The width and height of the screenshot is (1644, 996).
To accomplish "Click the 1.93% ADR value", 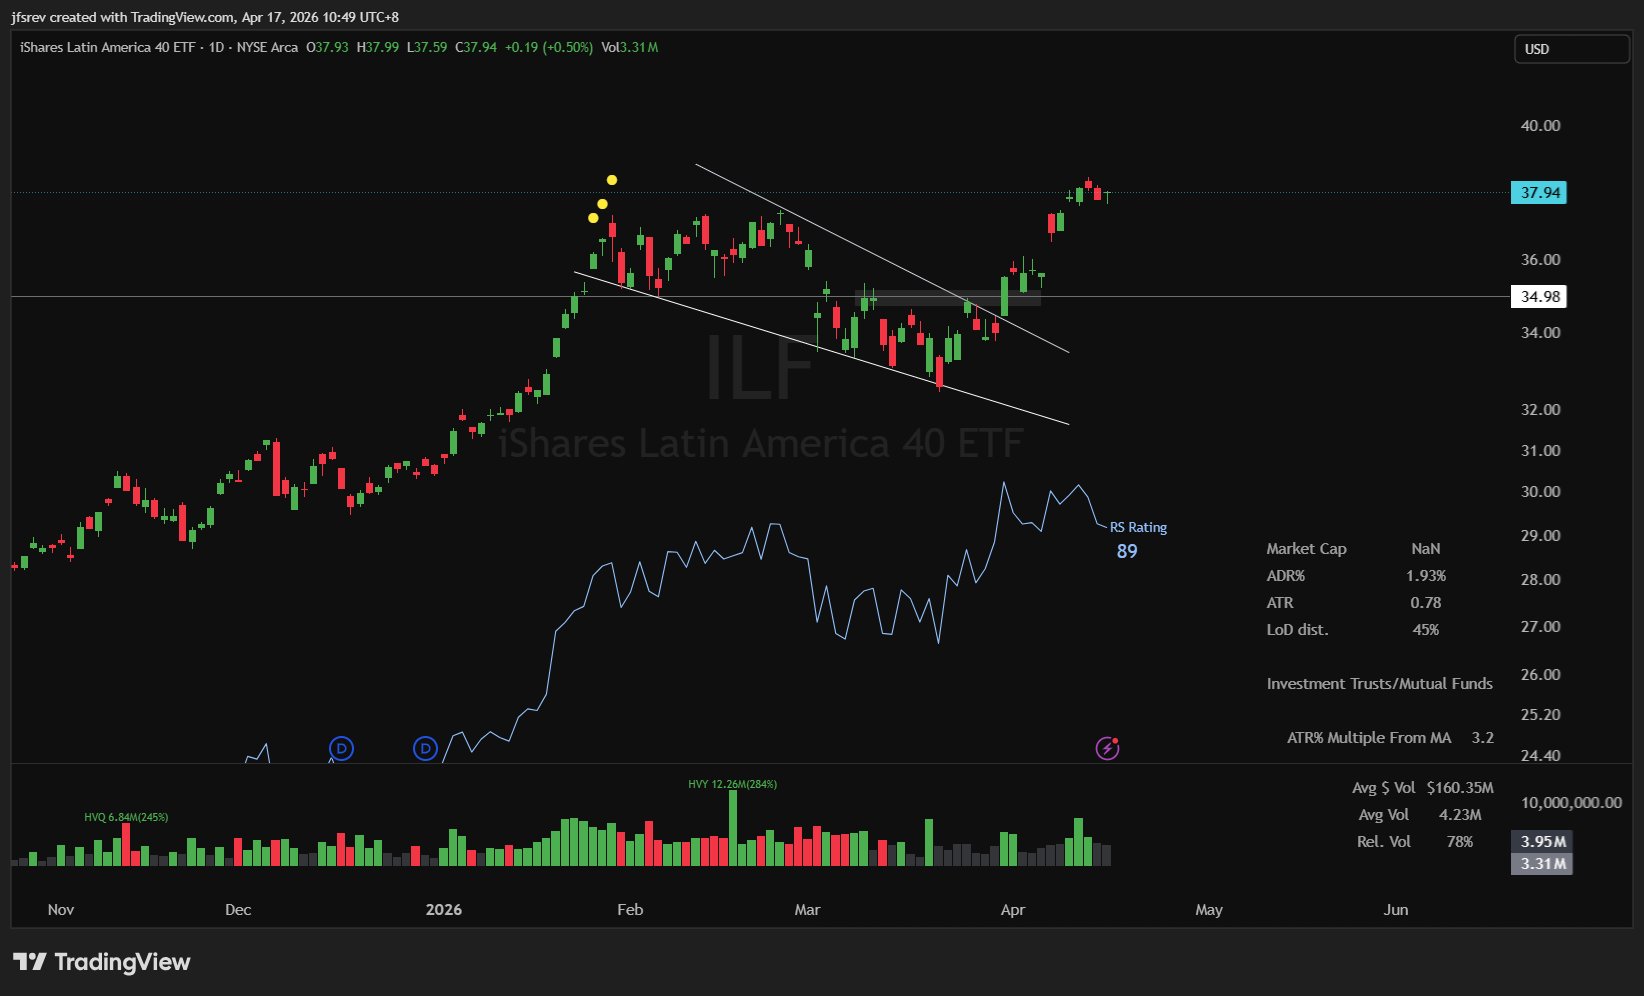I will (1426, 576).
